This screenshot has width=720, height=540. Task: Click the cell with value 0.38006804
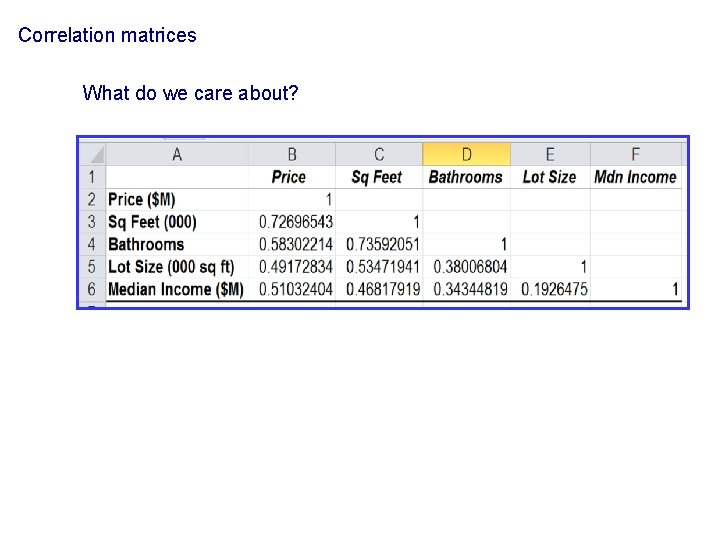pos(467,267)
